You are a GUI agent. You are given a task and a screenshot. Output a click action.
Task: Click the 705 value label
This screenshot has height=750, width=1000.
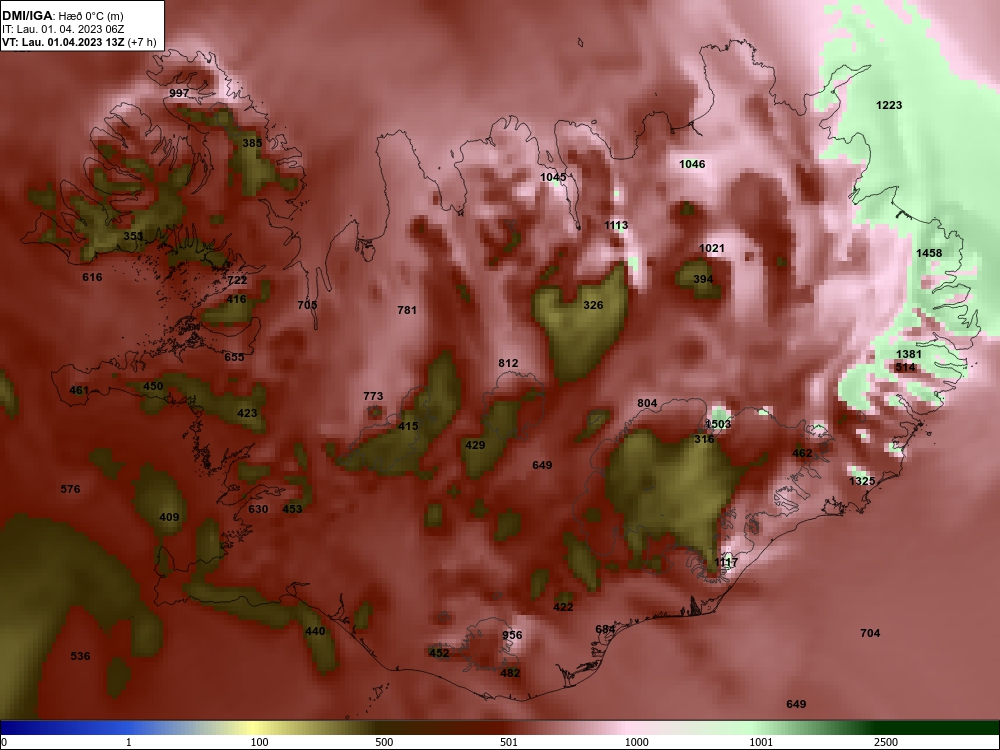[307, 305]
